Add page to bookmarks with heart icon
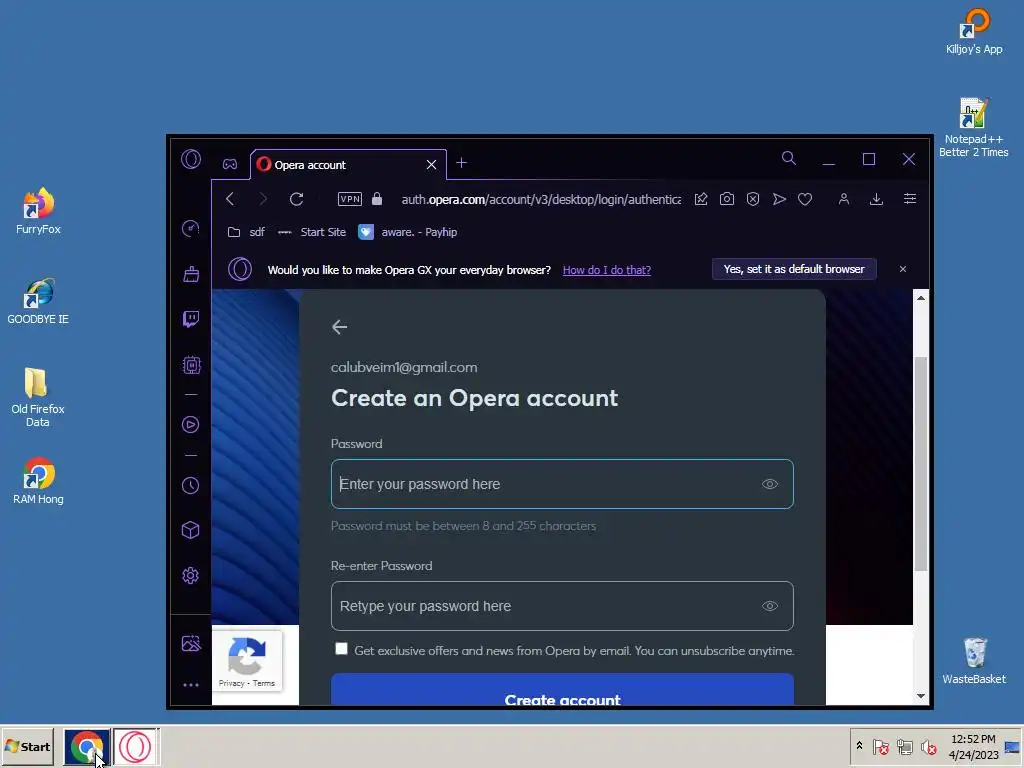Image resolution: width=1024 pixels, height=768 pixels. [x=805, y=199]
